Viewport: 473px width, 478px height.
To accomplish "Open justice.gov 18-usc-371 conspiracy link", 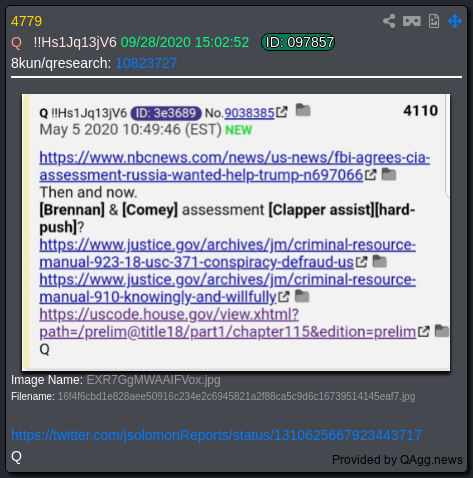I will [x=227, y=253].
